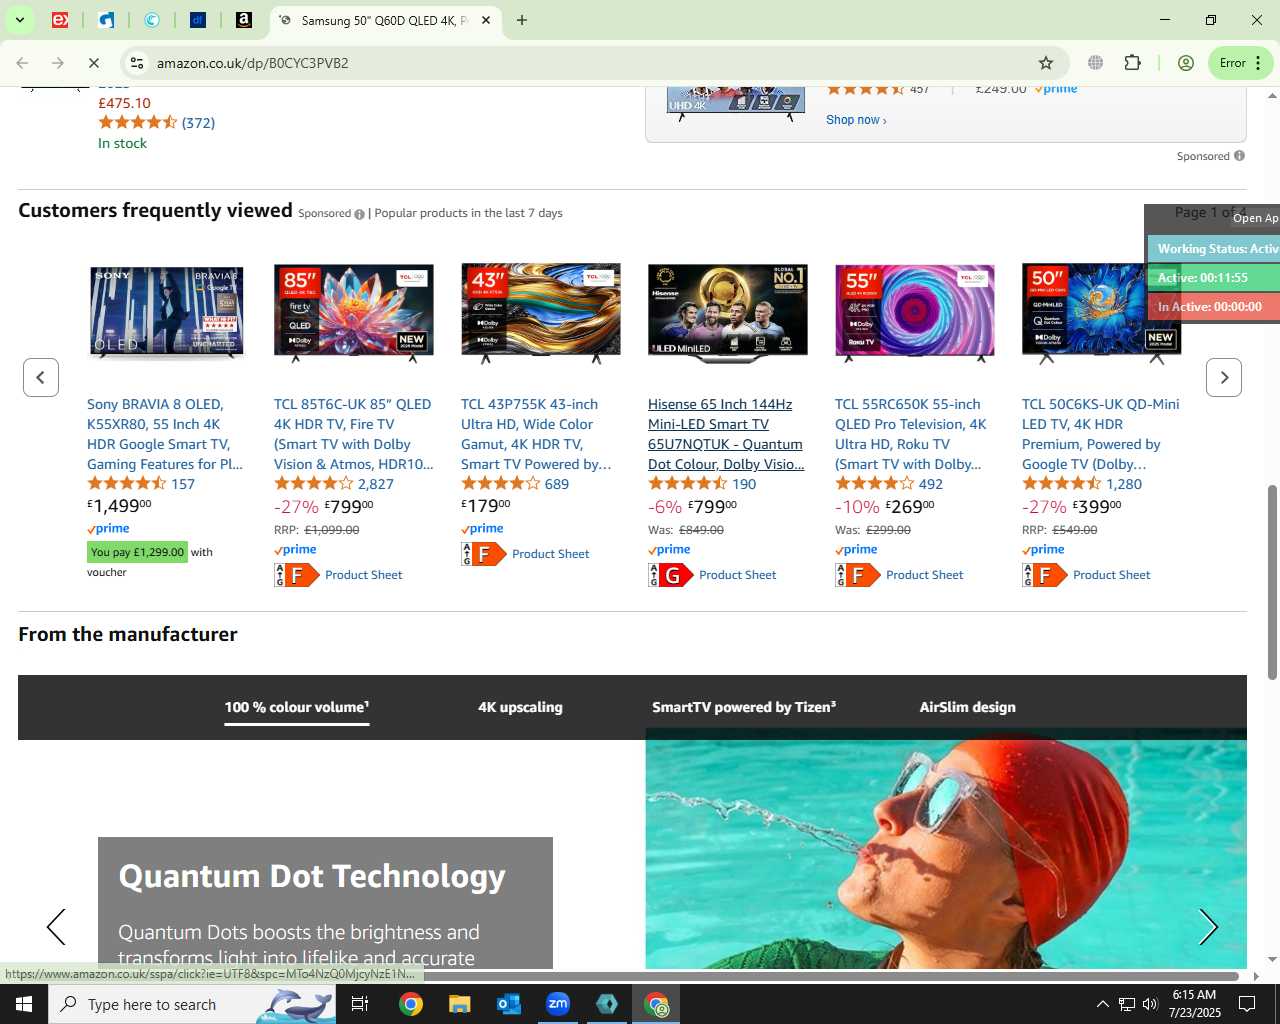Open Task View from taskbar
The height and width of the screenshot is (1024, 1280).
click(360, 1004)
